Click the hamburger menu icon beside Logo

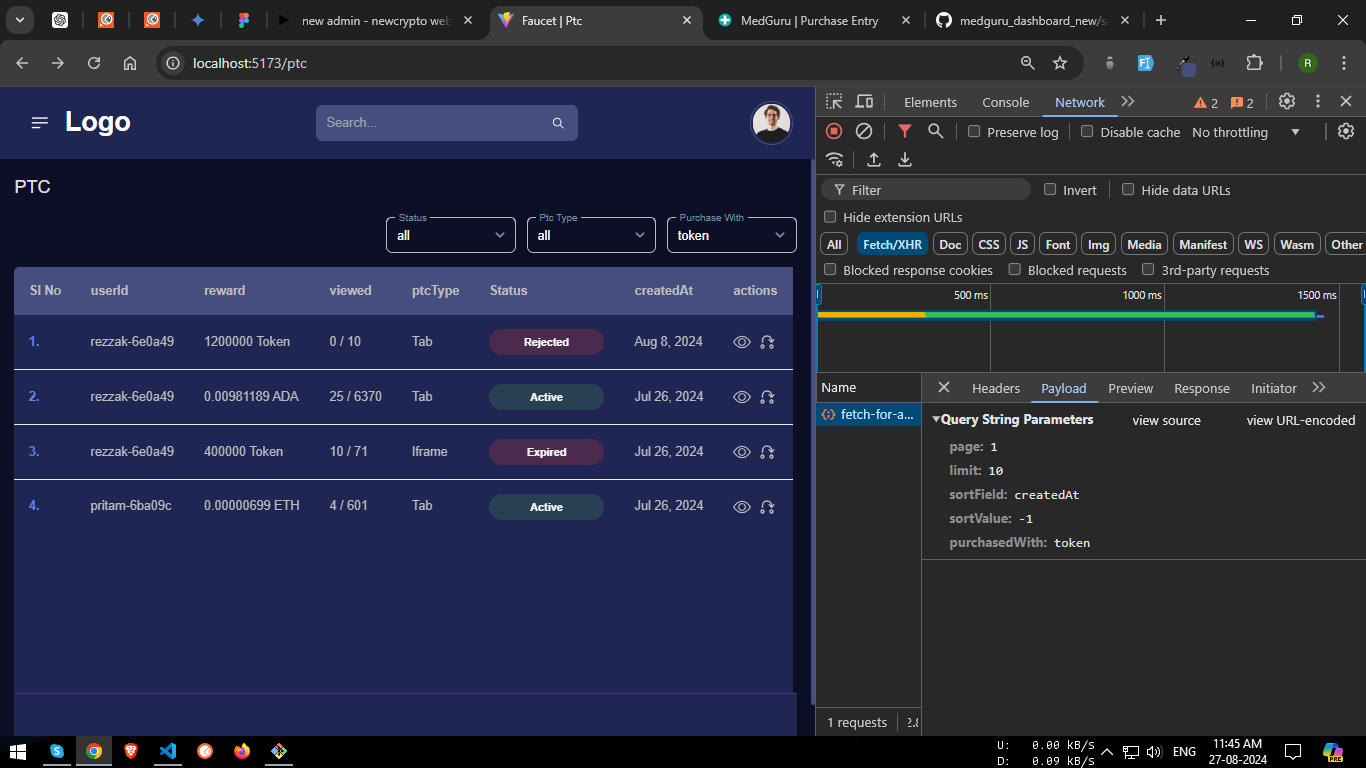click(x=40, y=123)
